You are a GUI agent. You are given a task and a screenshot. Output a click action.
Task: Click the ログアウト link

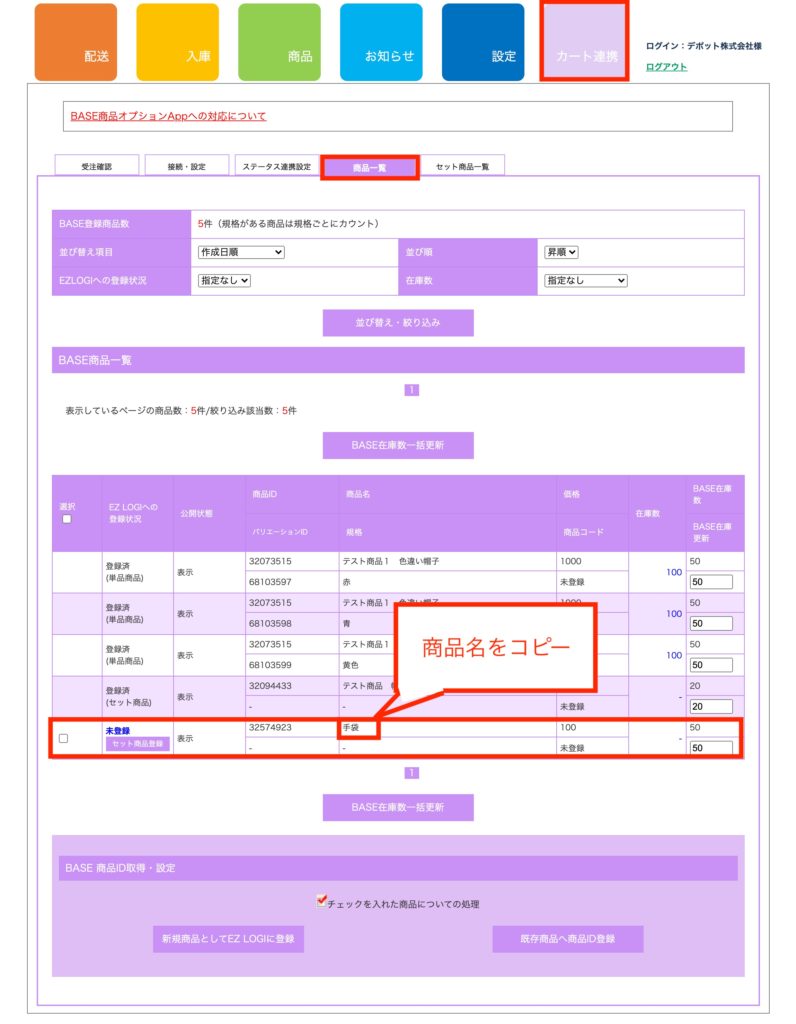click(x=666, y=67)
